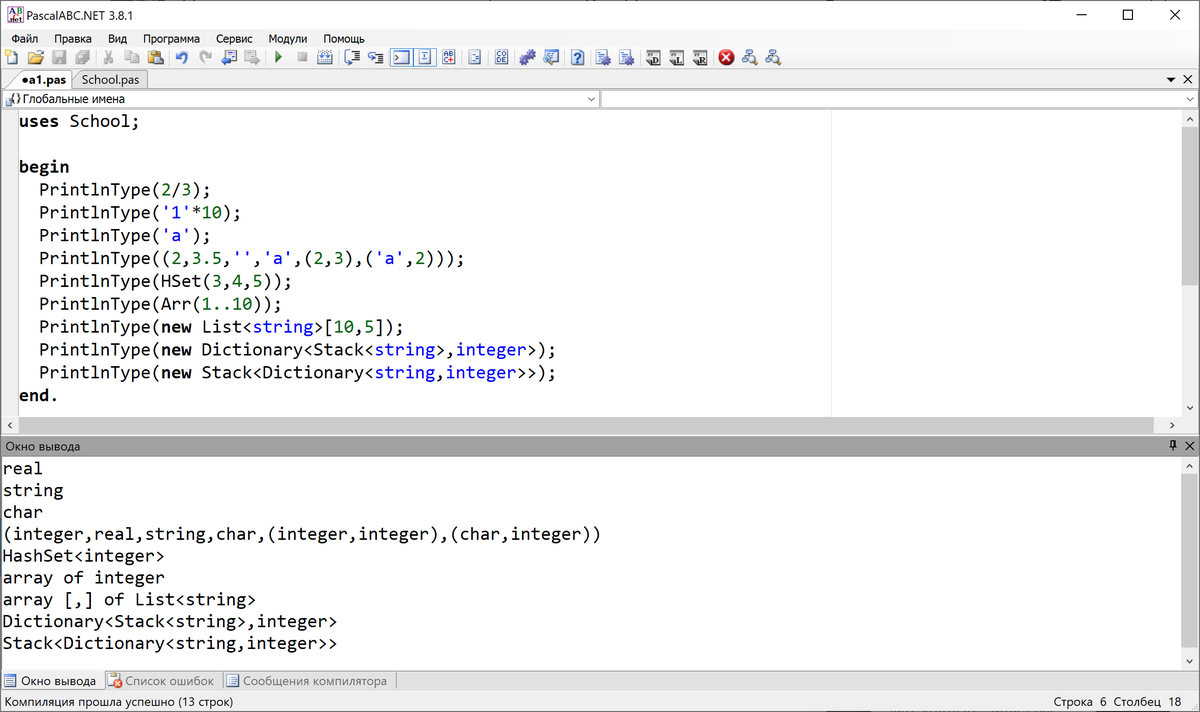Click output line 'array of integer'
The image size is (1200, 712).
click(x=84, y=578)
